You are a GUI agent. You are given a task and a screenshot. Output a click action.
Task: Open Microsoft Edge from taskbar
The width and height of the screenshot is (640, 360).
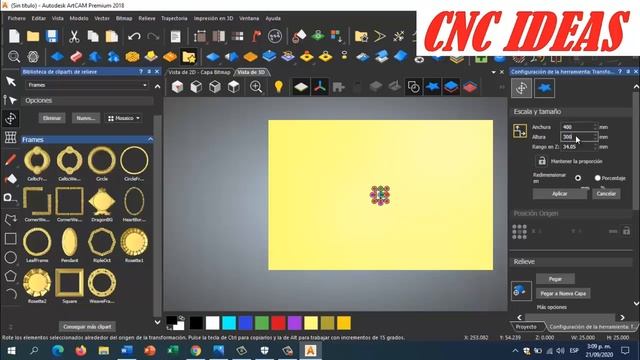pyautogui.click(x=58, y=351)
